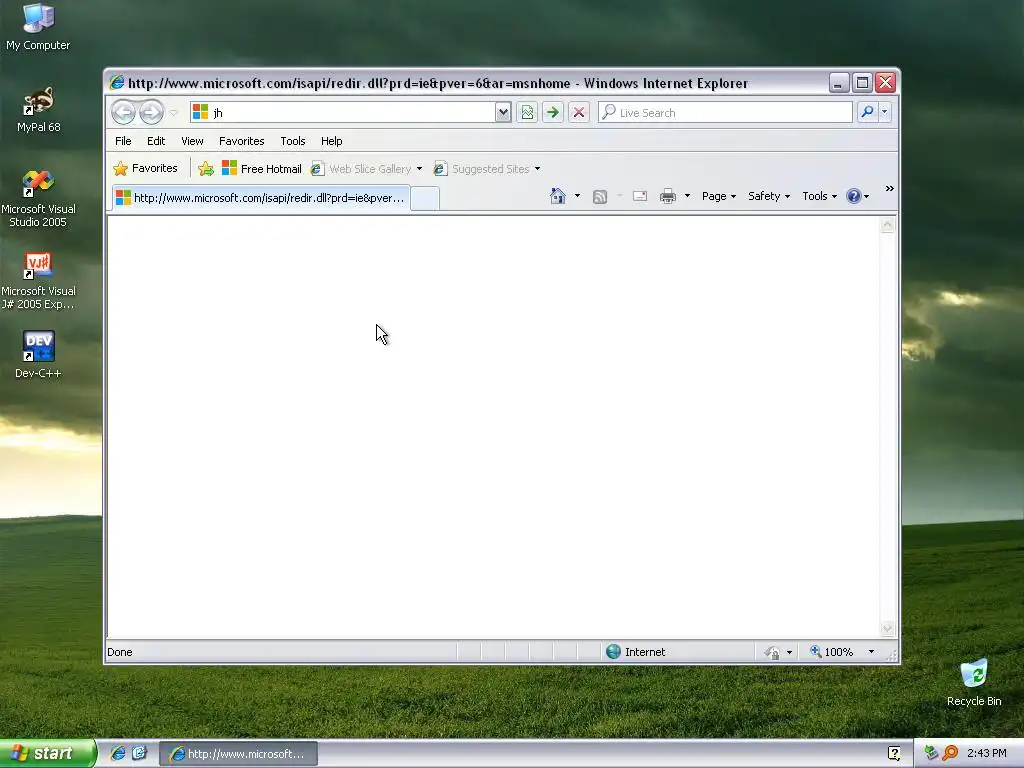Expand the Print options dropdown arrow
Screen dimensions: 1024x768
click(x=687, y=196)
